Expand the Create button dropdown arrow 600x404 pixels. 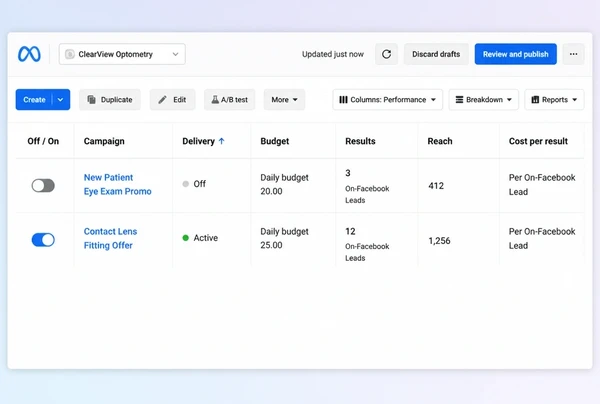(61, 99)
